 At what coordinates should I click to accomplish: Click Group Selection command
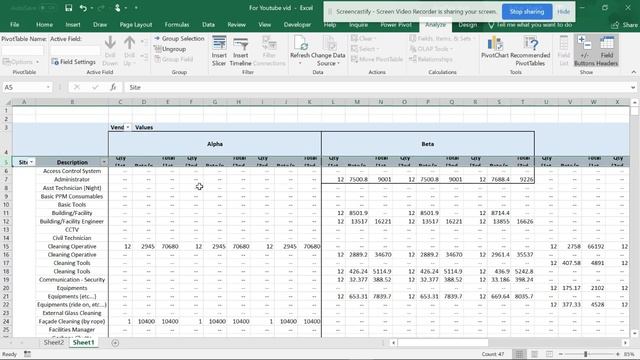[x=179, y=38]
